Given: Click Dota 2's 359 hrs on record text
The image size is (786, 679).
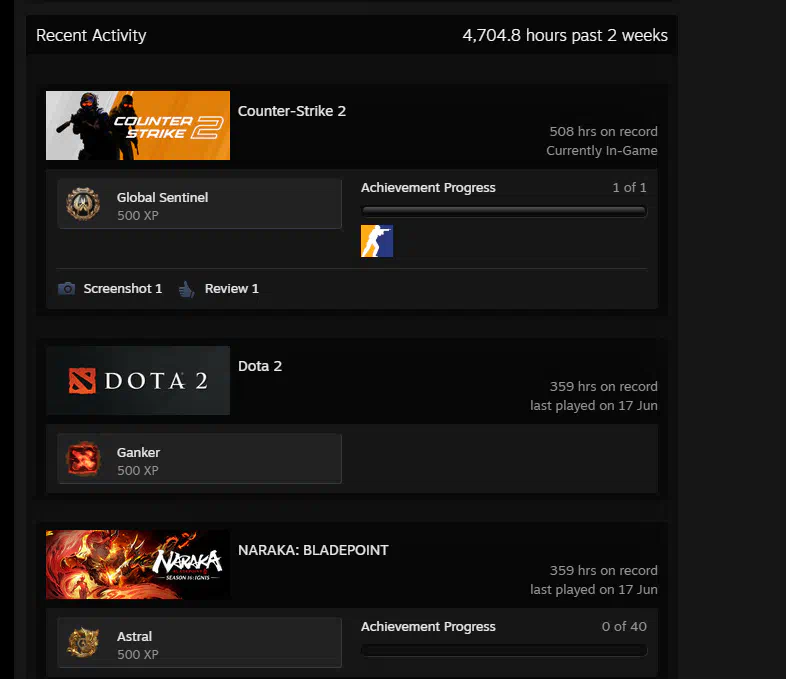Looking at the screenshot, I should (x=604, y=386).
